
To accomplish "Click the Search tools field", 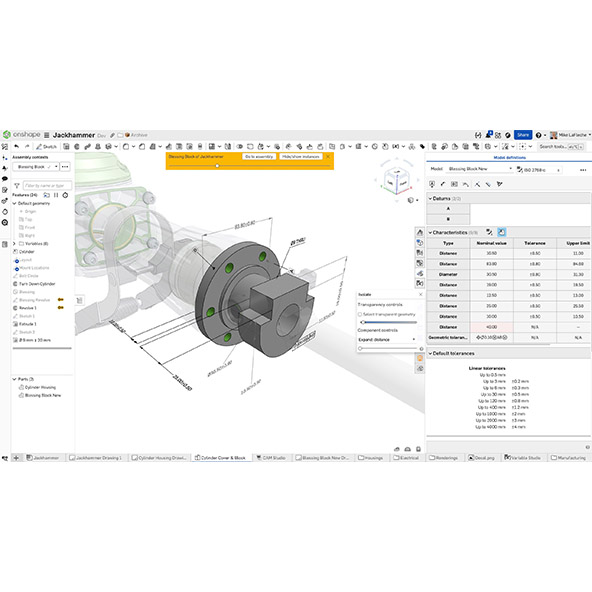I will click(561, 146).
